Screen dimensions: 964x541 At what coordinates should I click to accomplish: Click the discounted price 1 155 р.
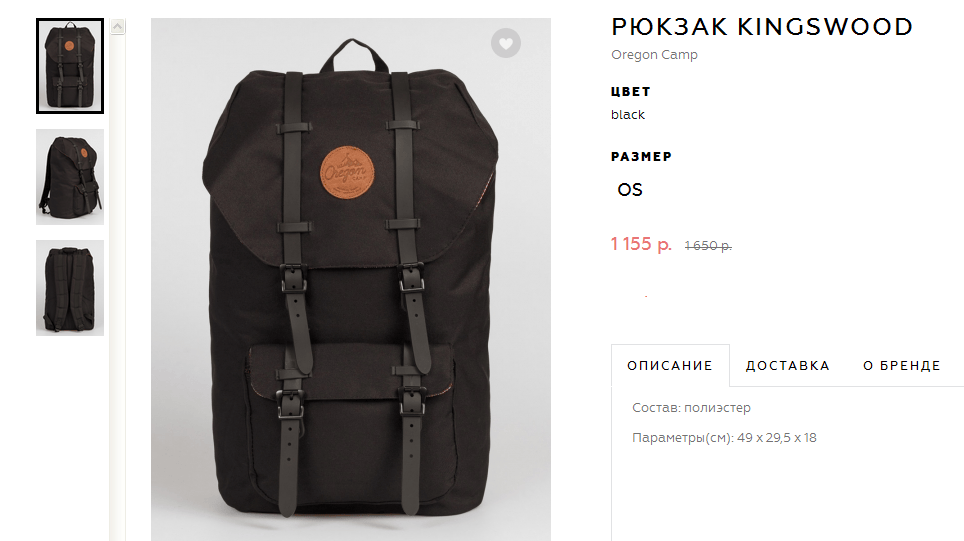(641, 244)
